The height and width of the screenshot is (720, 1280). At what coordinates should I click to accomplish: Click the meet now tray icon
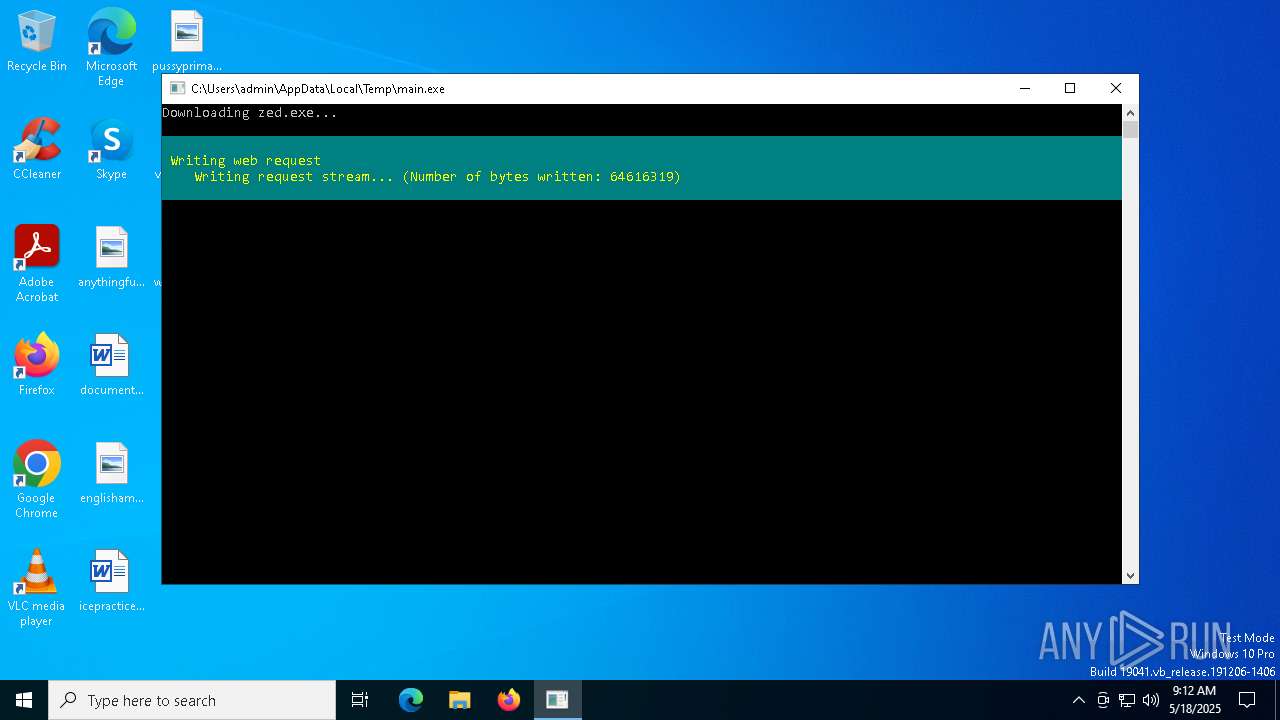coord(1103,700)
